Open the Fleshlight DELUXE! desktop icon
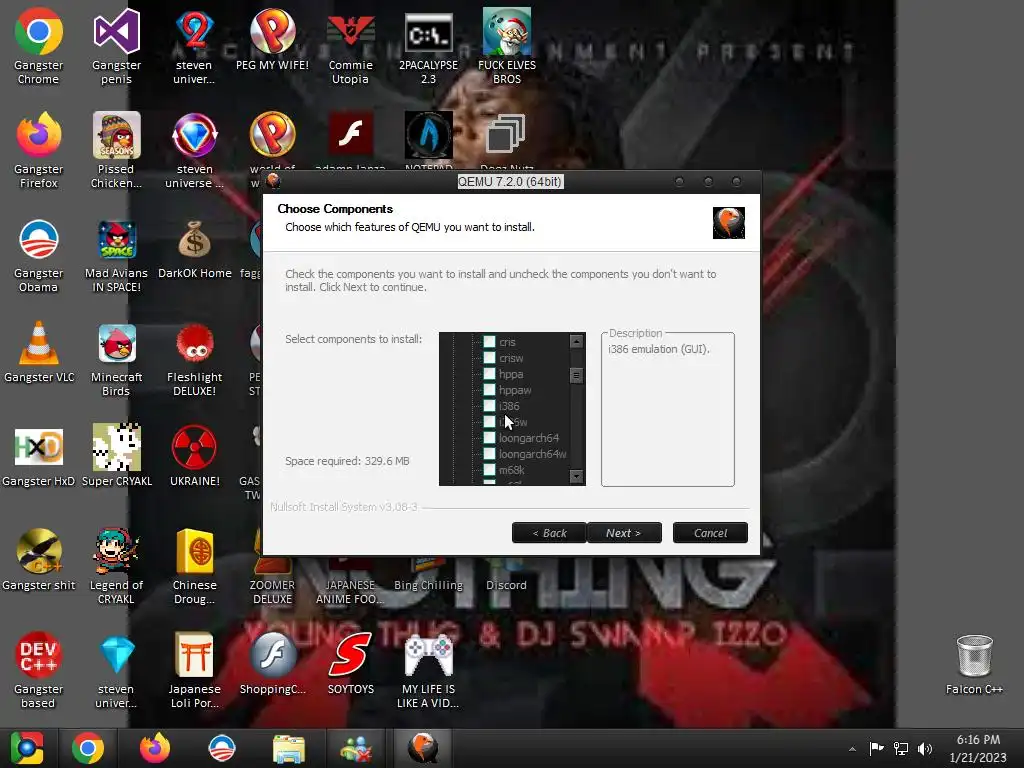This screenshot has width=1024, height=768. [x=195, y=359]
